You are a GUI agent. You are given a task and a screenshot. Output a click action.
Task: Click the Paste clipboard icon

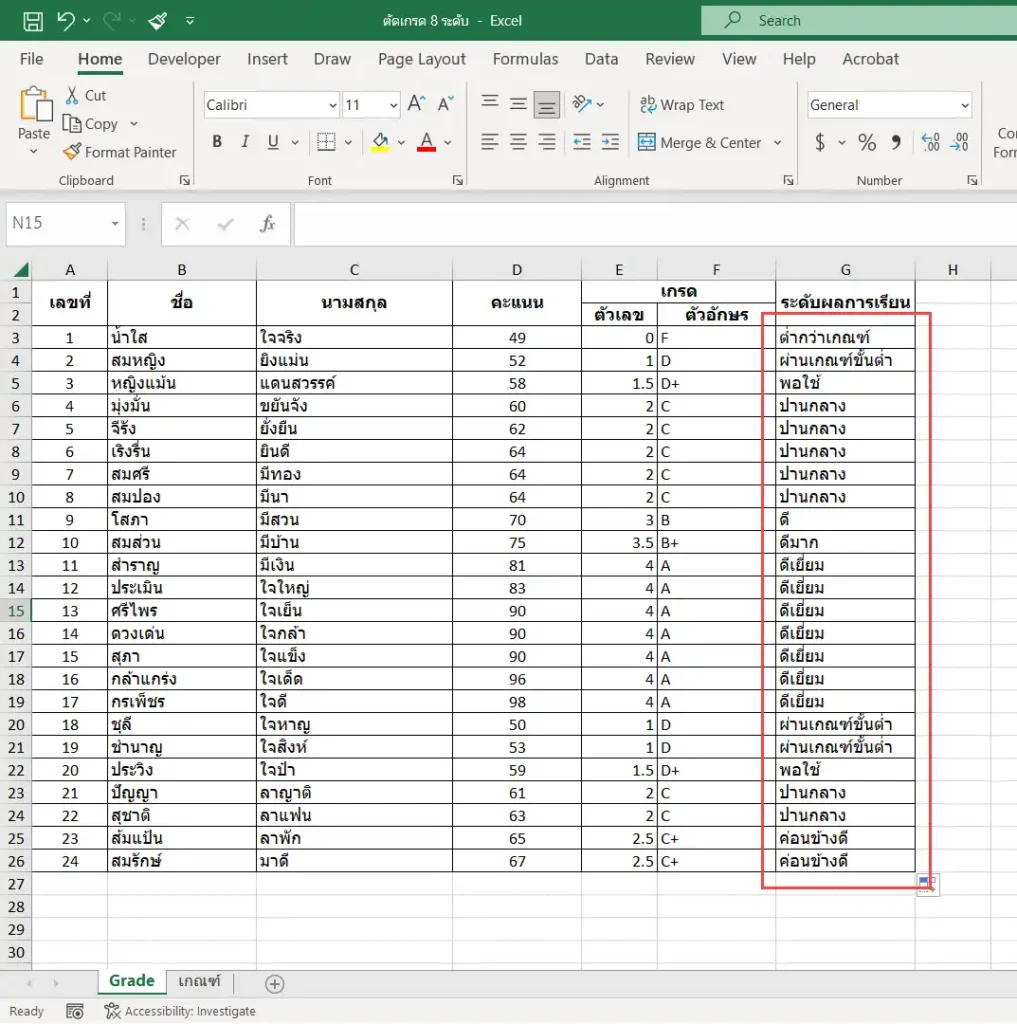coord(35,104)
